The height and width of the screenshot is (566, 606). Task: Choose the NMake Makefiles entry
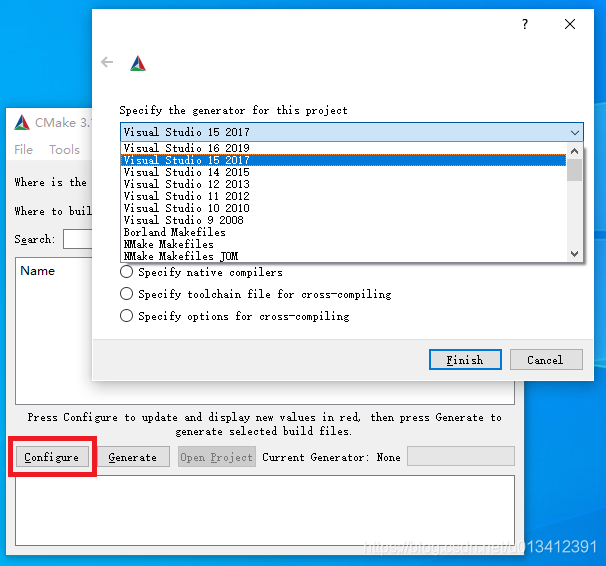pyautogui.click(x=343, y=244)
